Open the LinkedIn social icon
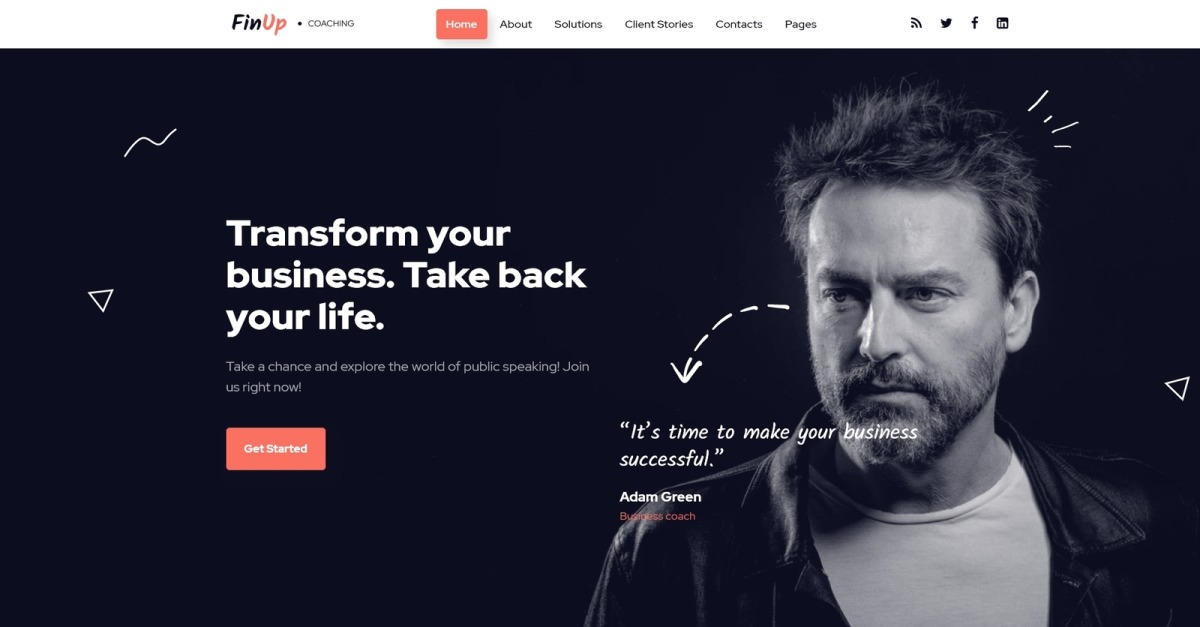 tap(1002, 23)
